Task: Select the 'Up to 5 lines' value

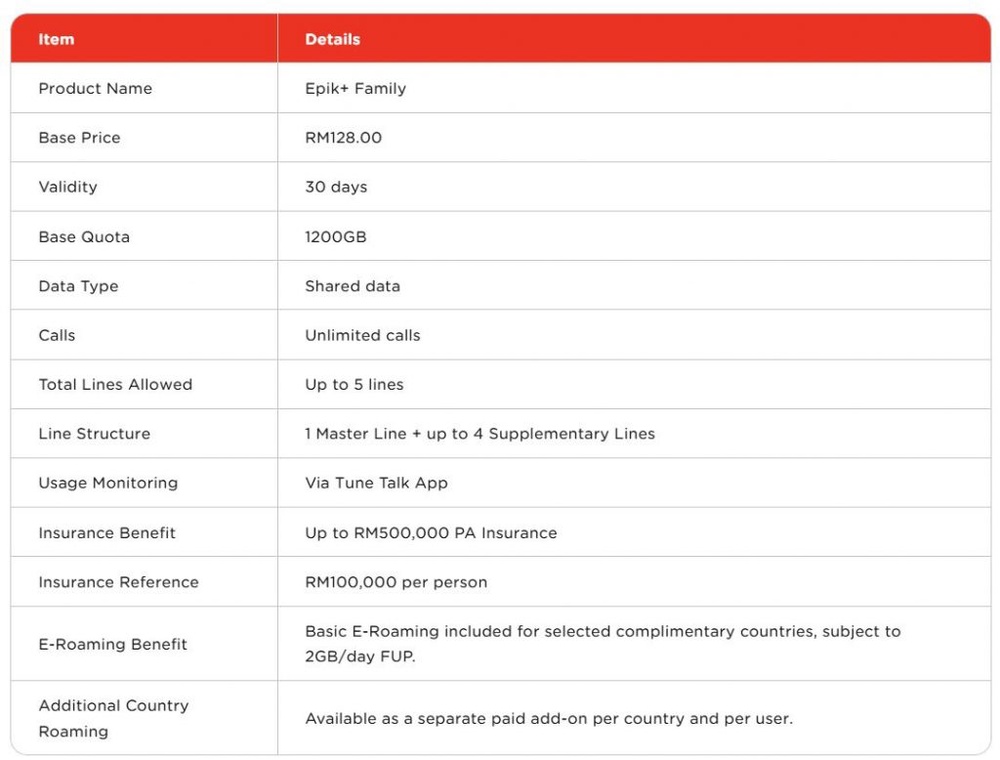Action: pos(354,384)
